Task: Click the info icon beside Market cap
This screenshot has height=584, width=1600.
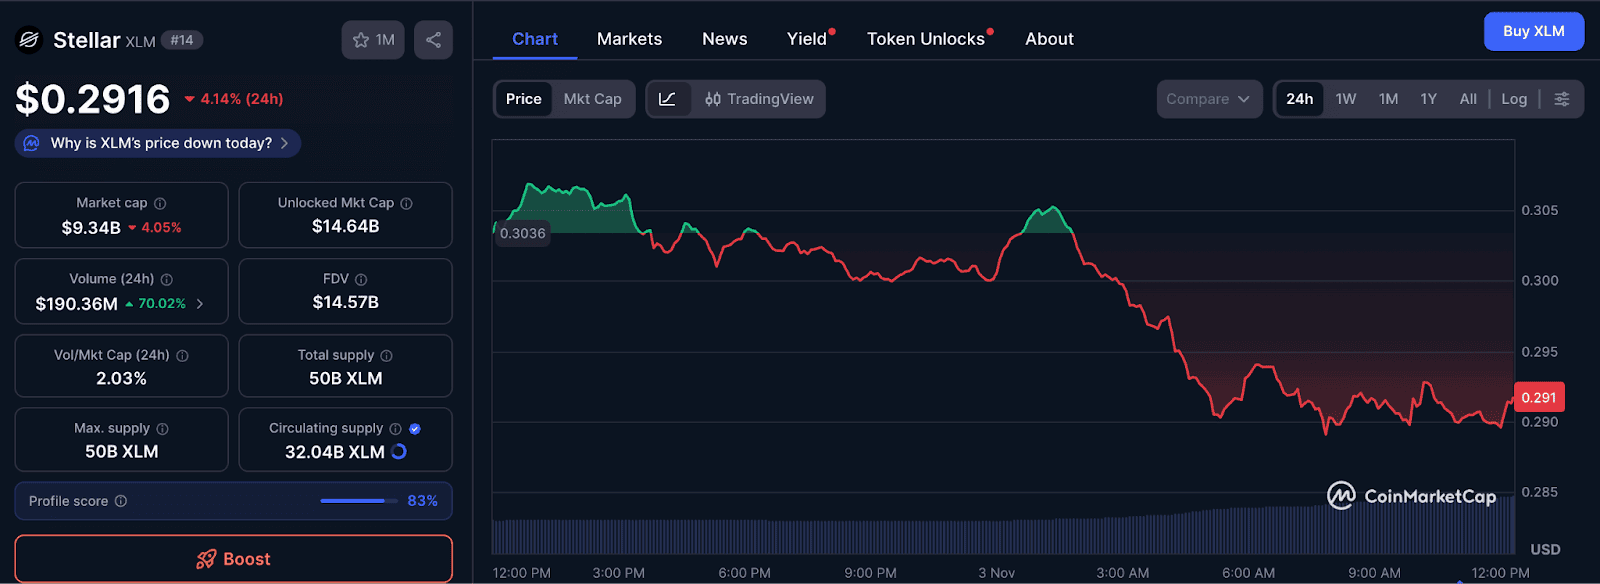Action: tap(160, 203)
